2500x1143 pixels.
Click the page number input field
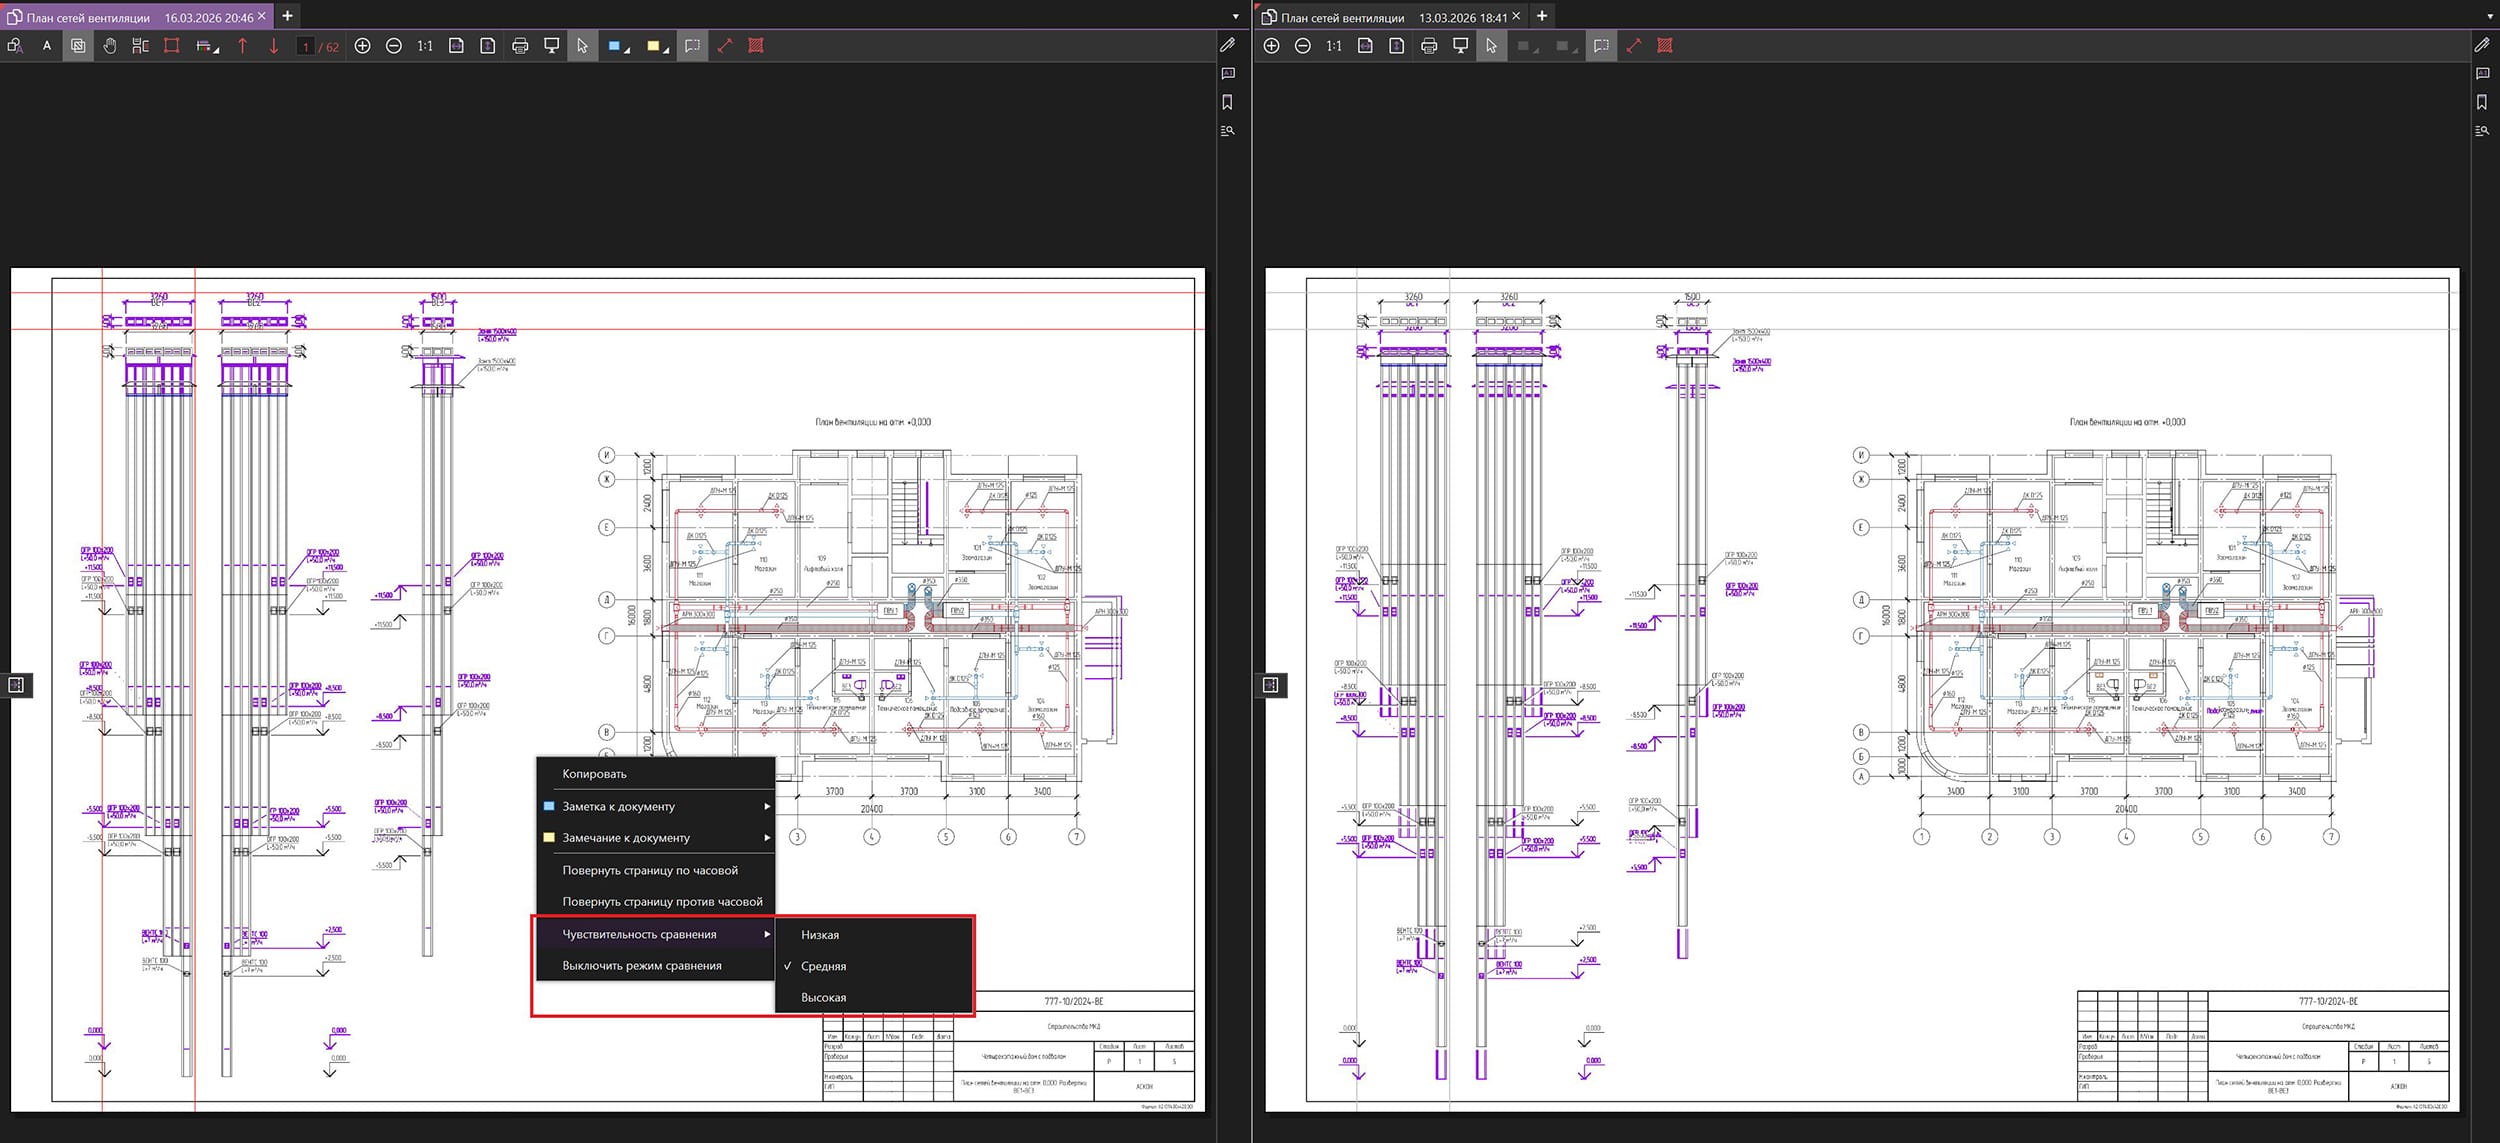click(x=306, y=46)
